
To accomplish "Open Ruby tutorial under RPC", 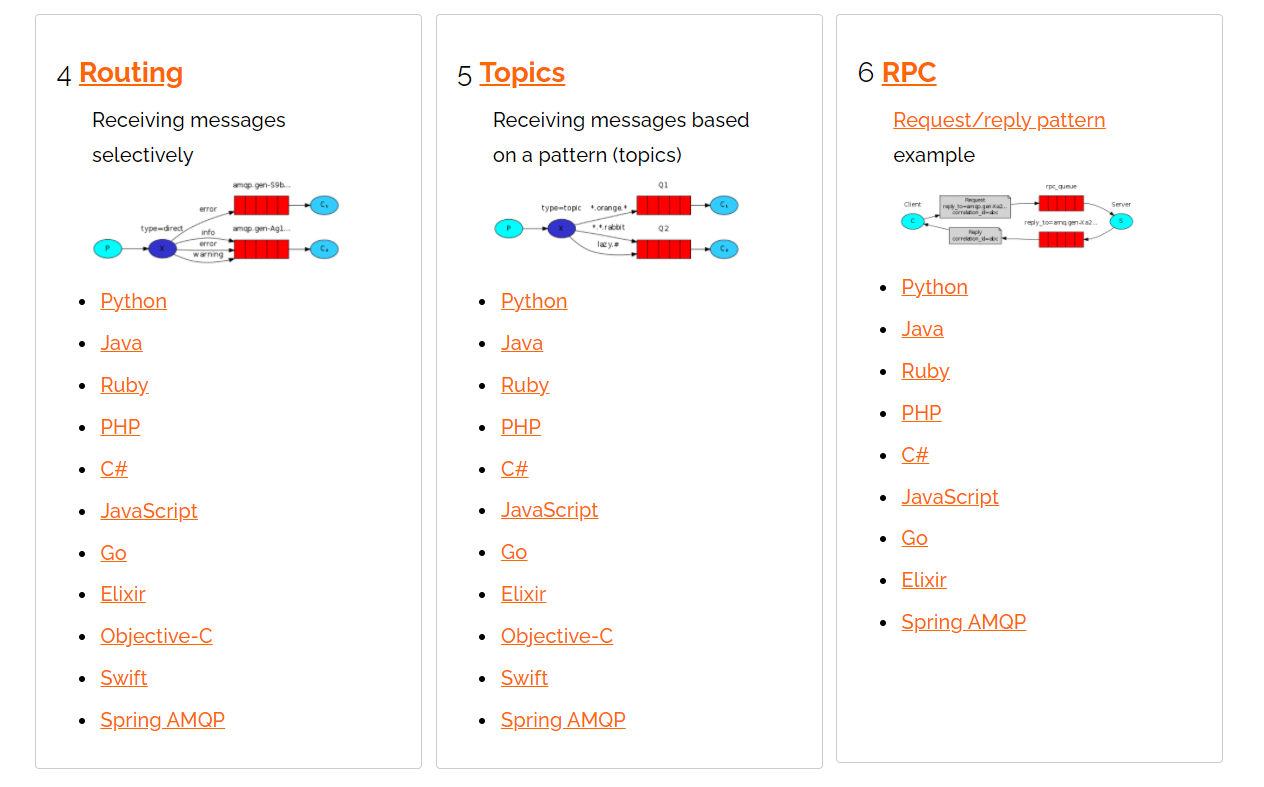I will point(926,371).
